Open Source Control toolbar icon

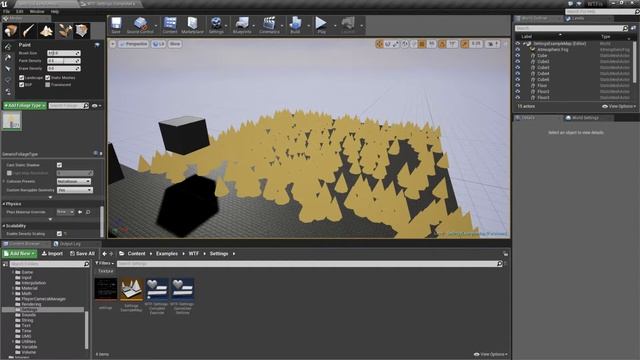coord(140,25)
